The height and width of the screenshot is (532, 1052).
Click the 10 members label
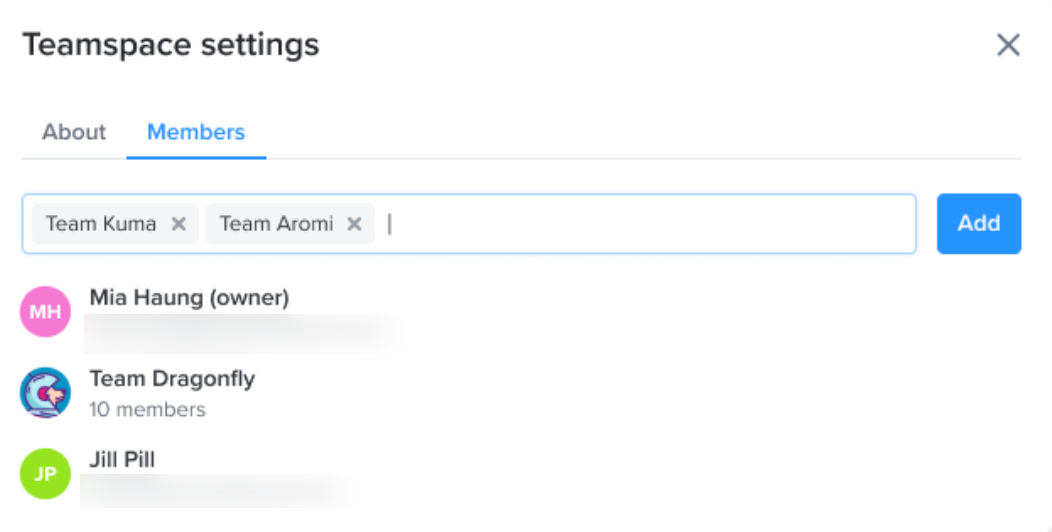[148, 409]
